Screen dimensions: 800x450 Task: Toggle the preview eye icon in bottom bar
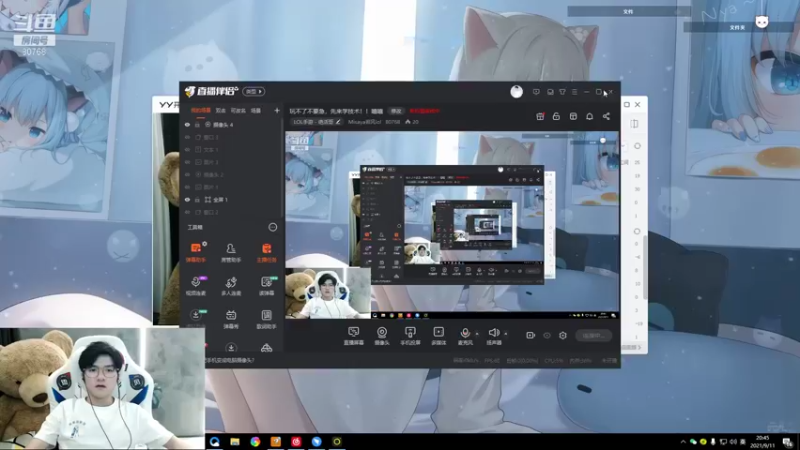(547, 335)
